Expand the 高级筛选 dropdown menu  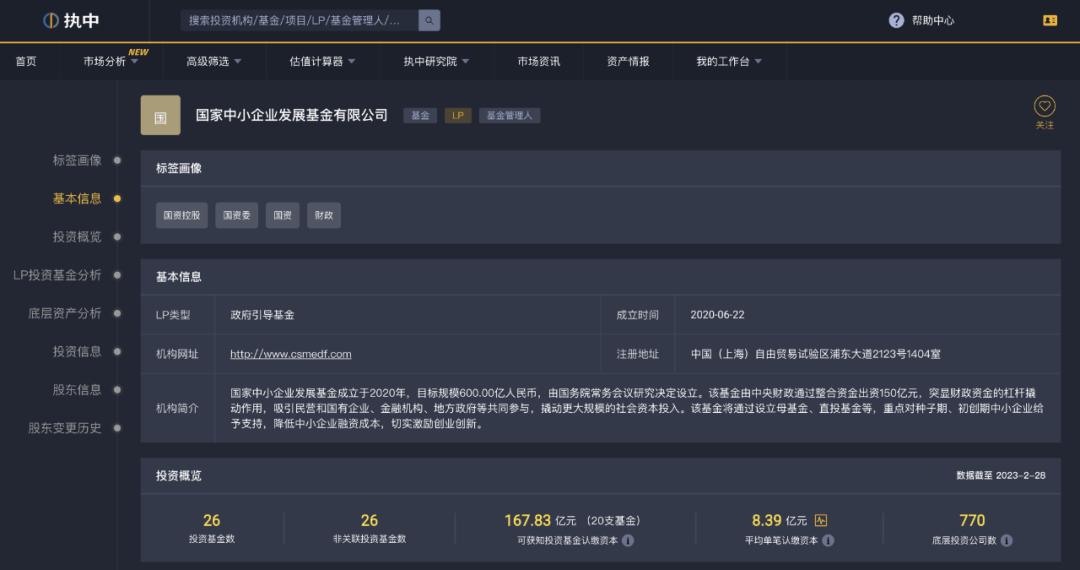point(214,61)
